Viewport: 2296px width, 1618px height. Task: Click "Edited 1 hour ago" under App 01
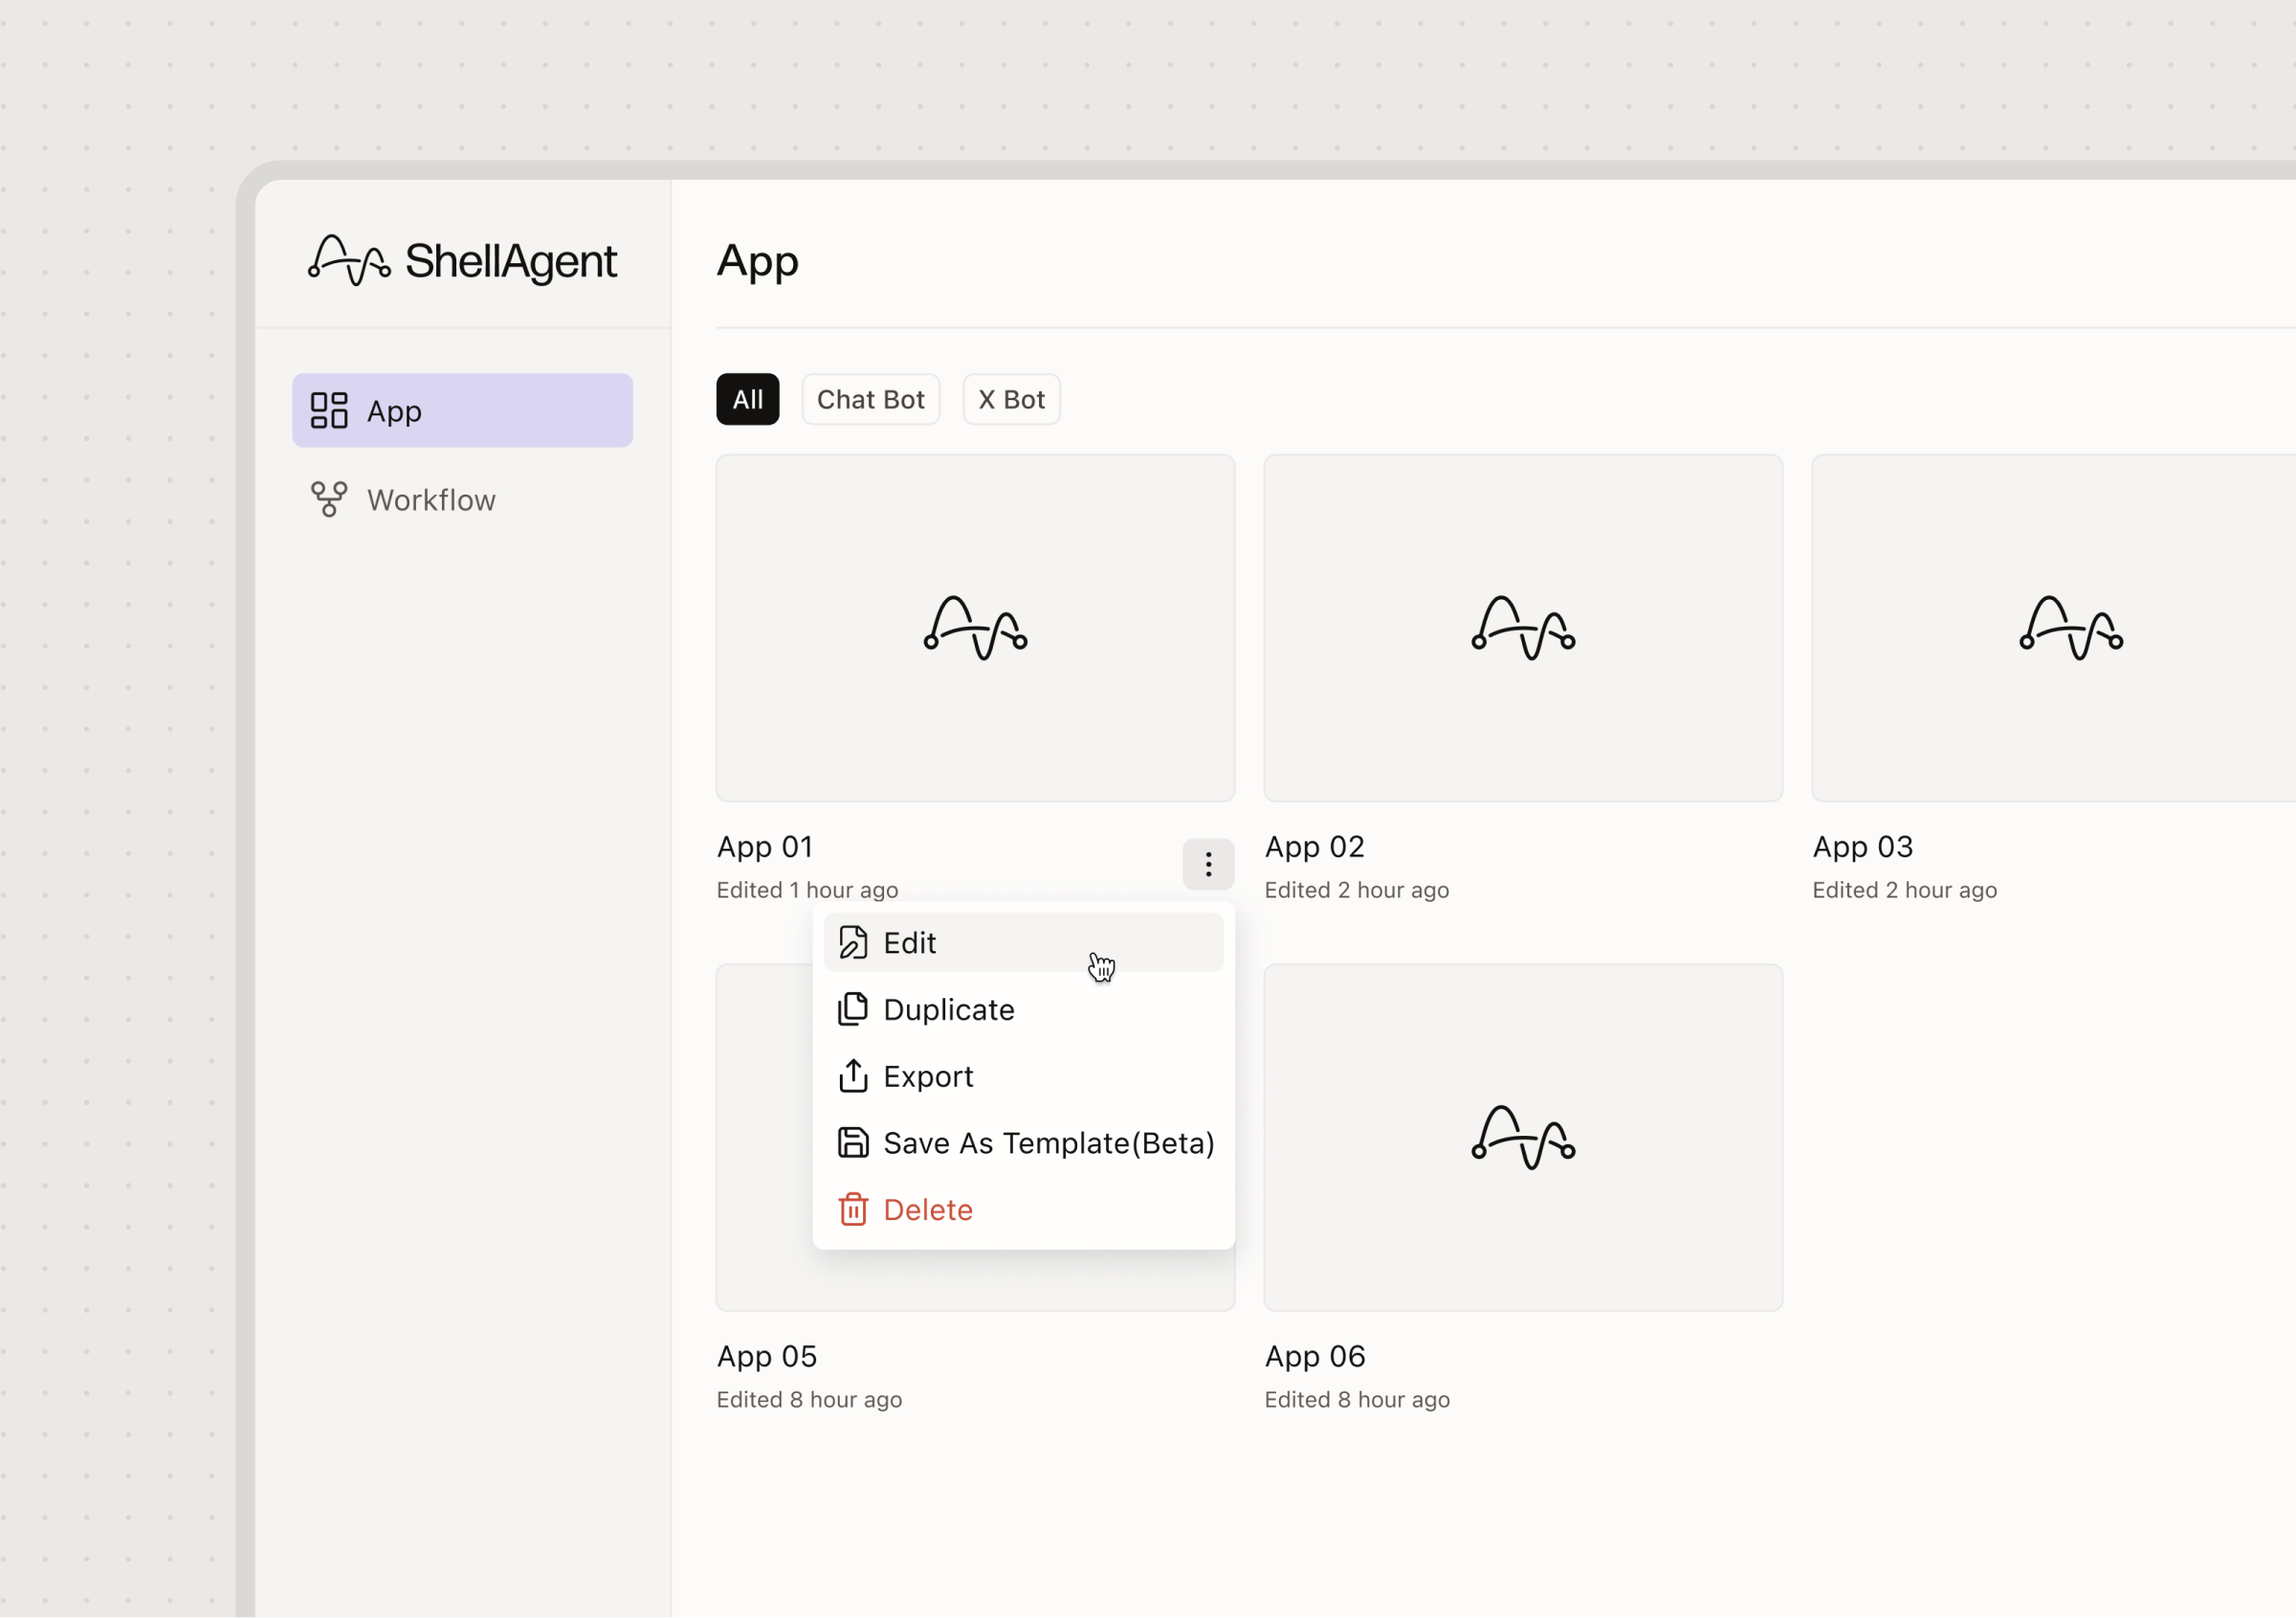click(x=807, y=890)
